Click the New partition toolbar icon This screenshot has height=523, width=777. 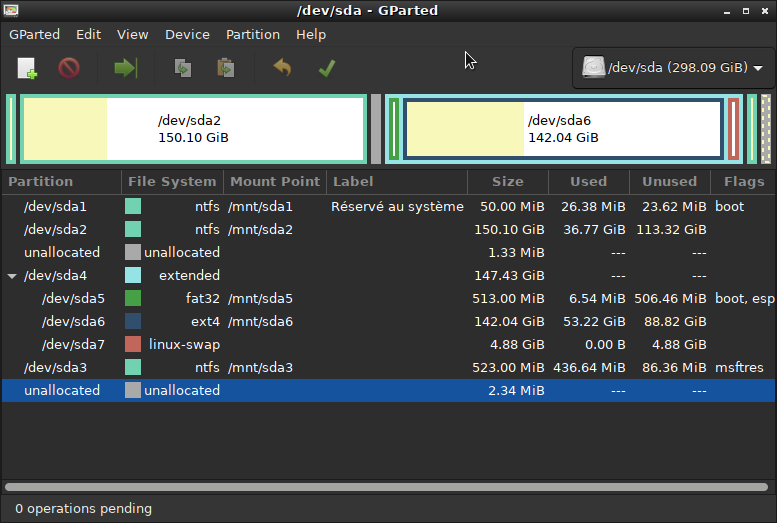[27, 68]
